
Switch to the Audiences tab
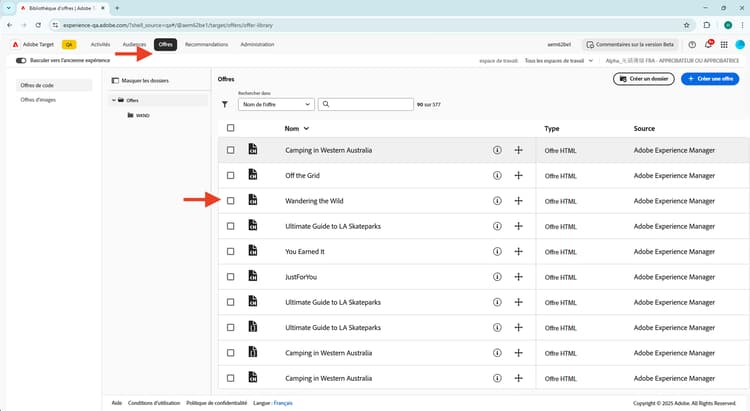pos(133,45)
